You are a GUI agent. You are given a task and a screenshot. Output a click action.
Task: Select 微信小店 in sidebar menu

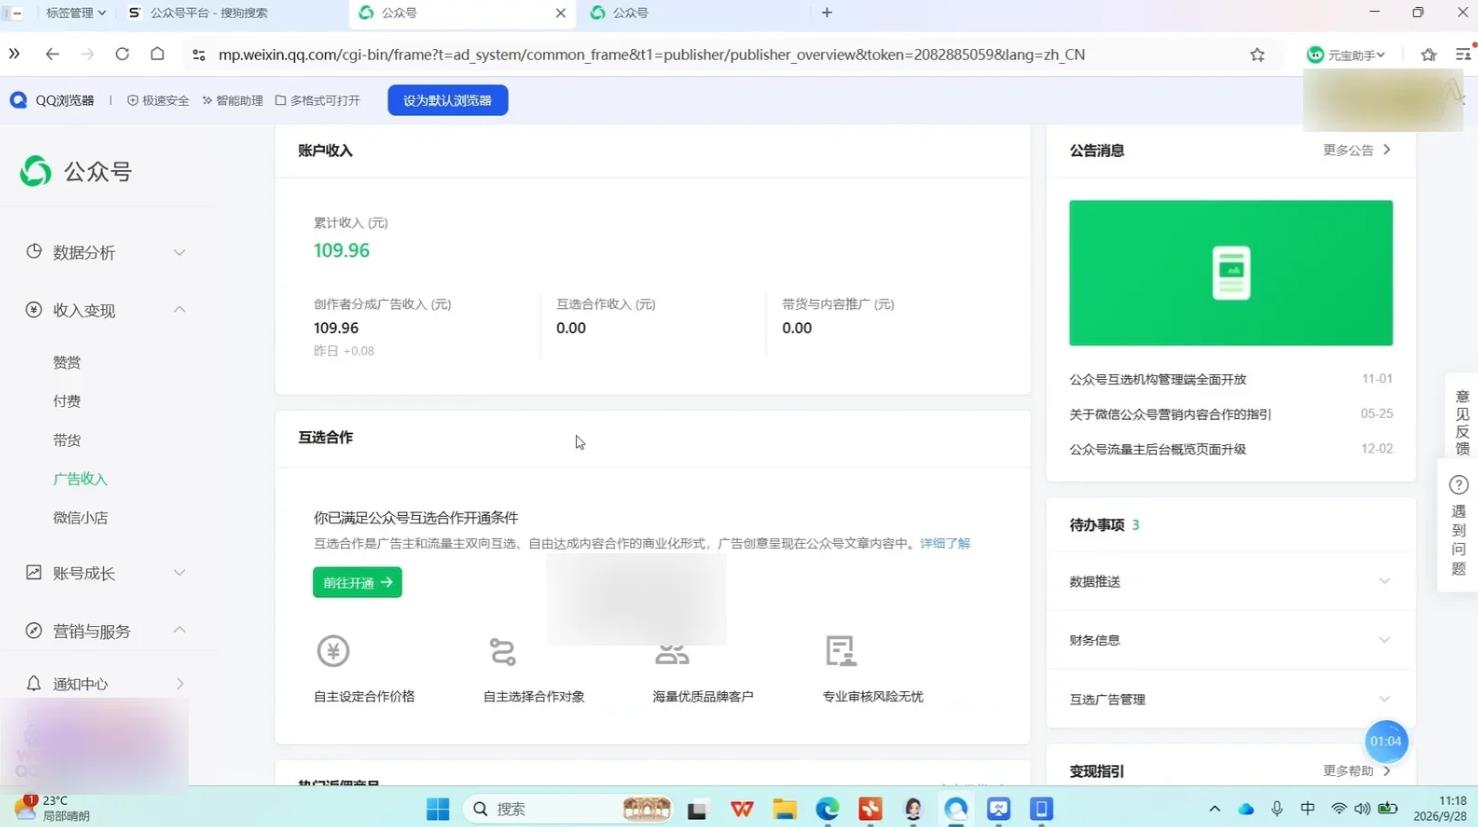pos(80,518)
